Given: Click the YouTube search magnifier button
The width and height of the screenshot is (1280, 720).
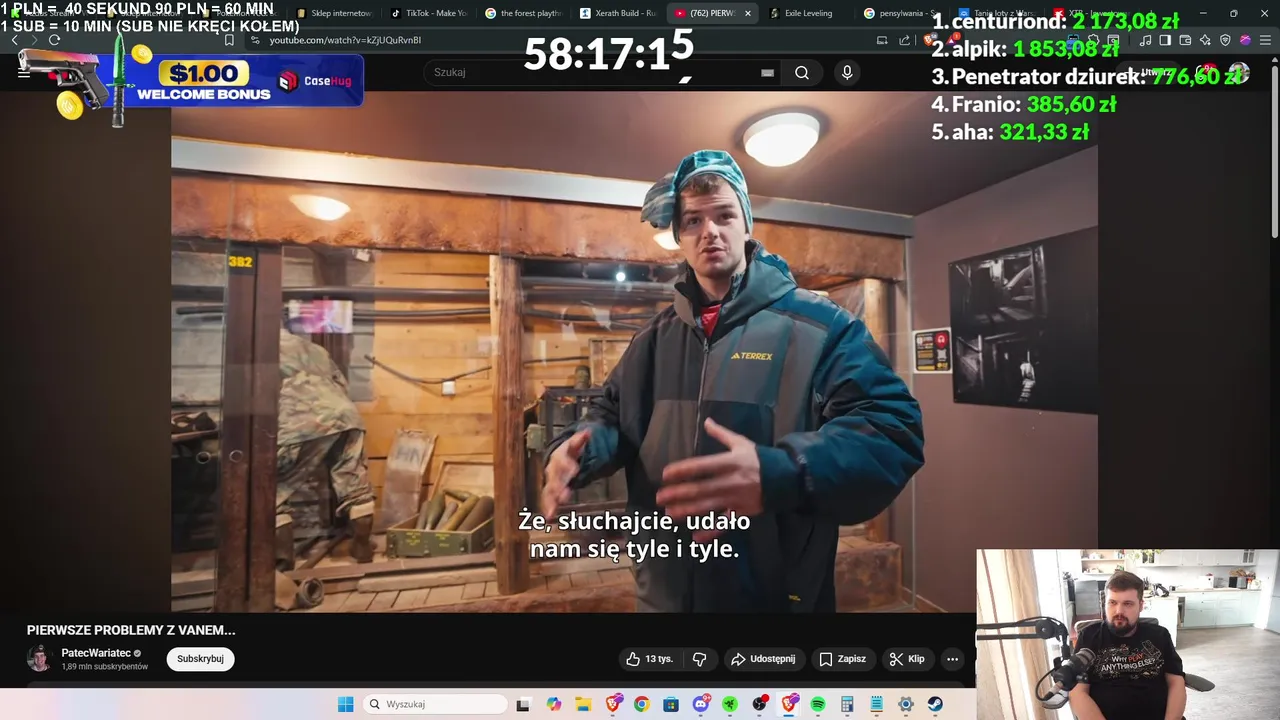Looking at the screenshot, I should coord(802,72).
